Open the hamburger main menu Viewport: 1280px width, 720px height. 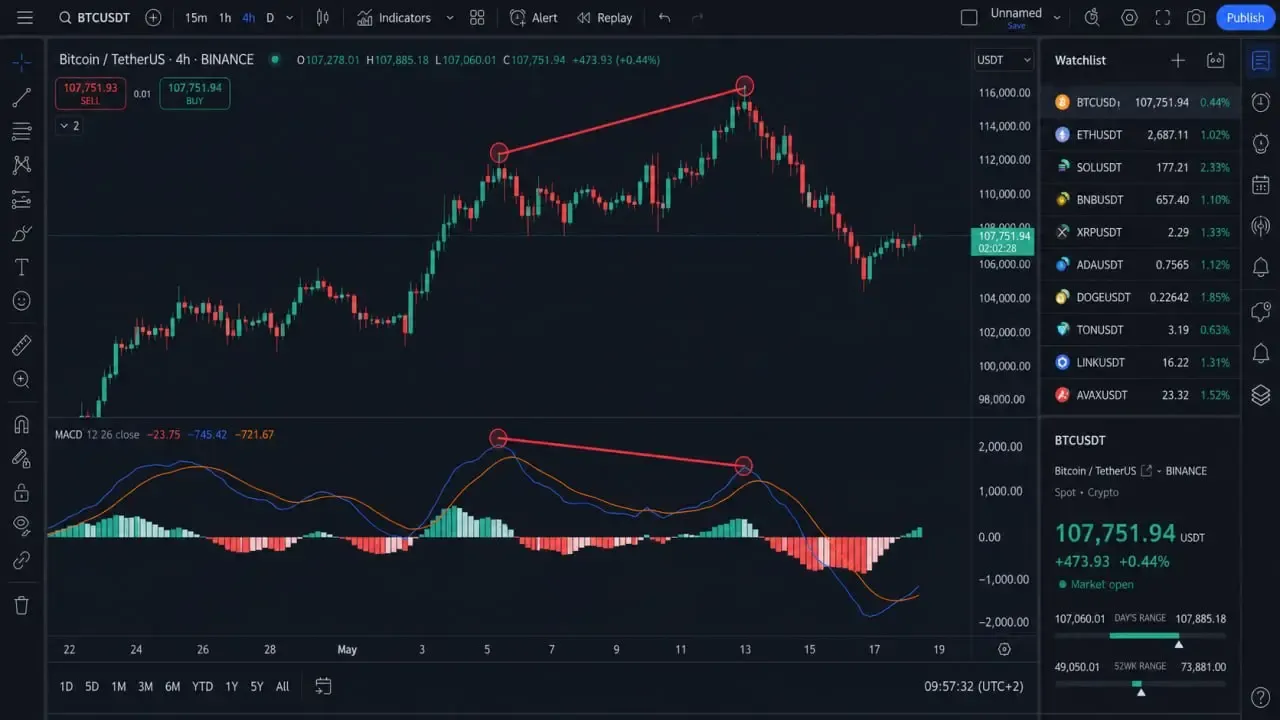[x=25, y=18]
